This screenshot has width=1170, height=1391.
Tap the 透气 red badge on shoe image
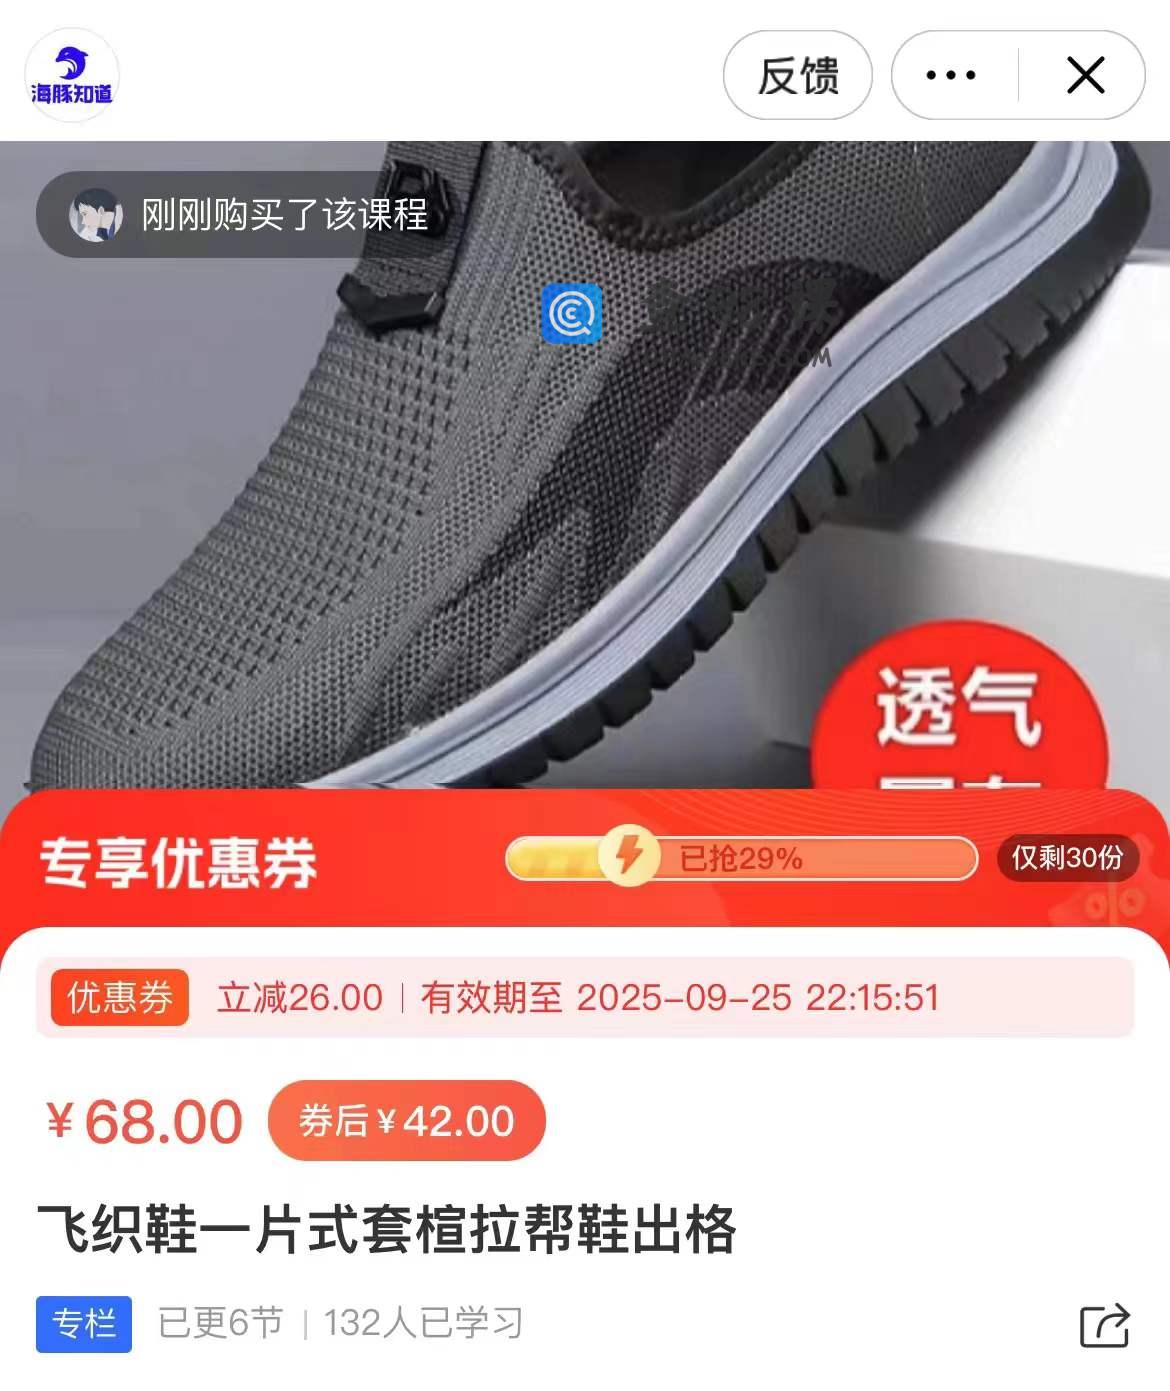[x=959, y=707]
